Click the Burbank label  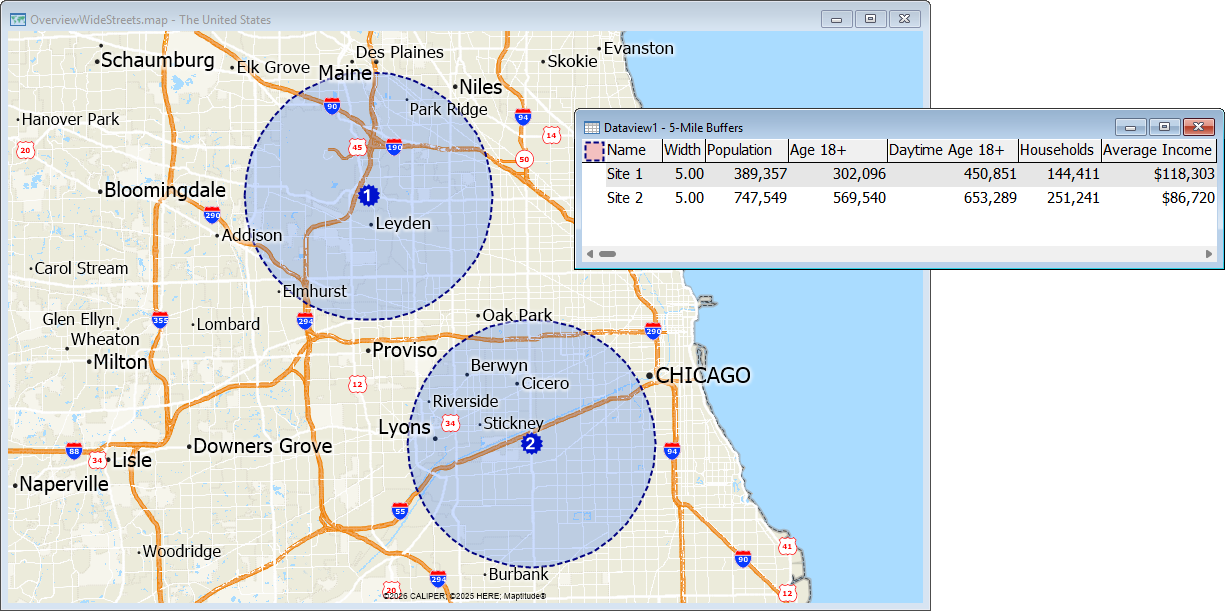coord(519,575)
